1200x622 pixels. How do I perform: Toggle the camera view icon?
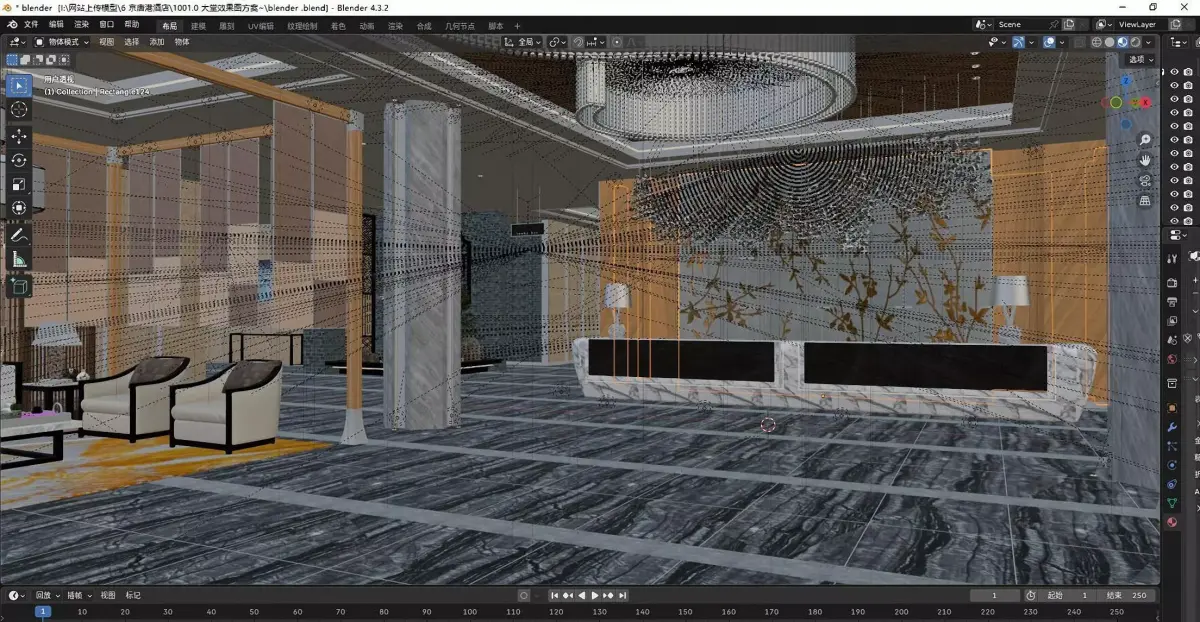[1145, 180]
